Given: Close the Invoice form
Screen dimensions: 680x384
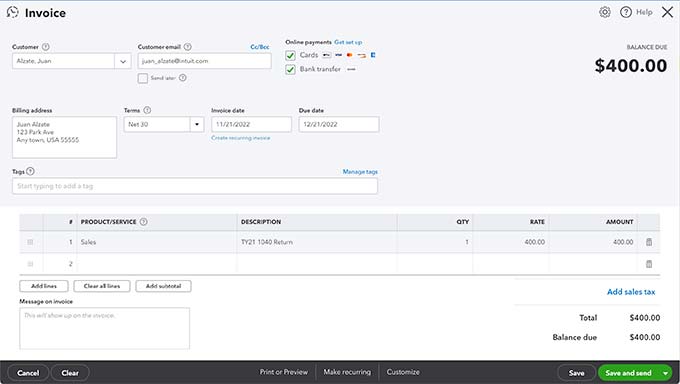Looking at the screenshot, I should [x=667, y=12].
